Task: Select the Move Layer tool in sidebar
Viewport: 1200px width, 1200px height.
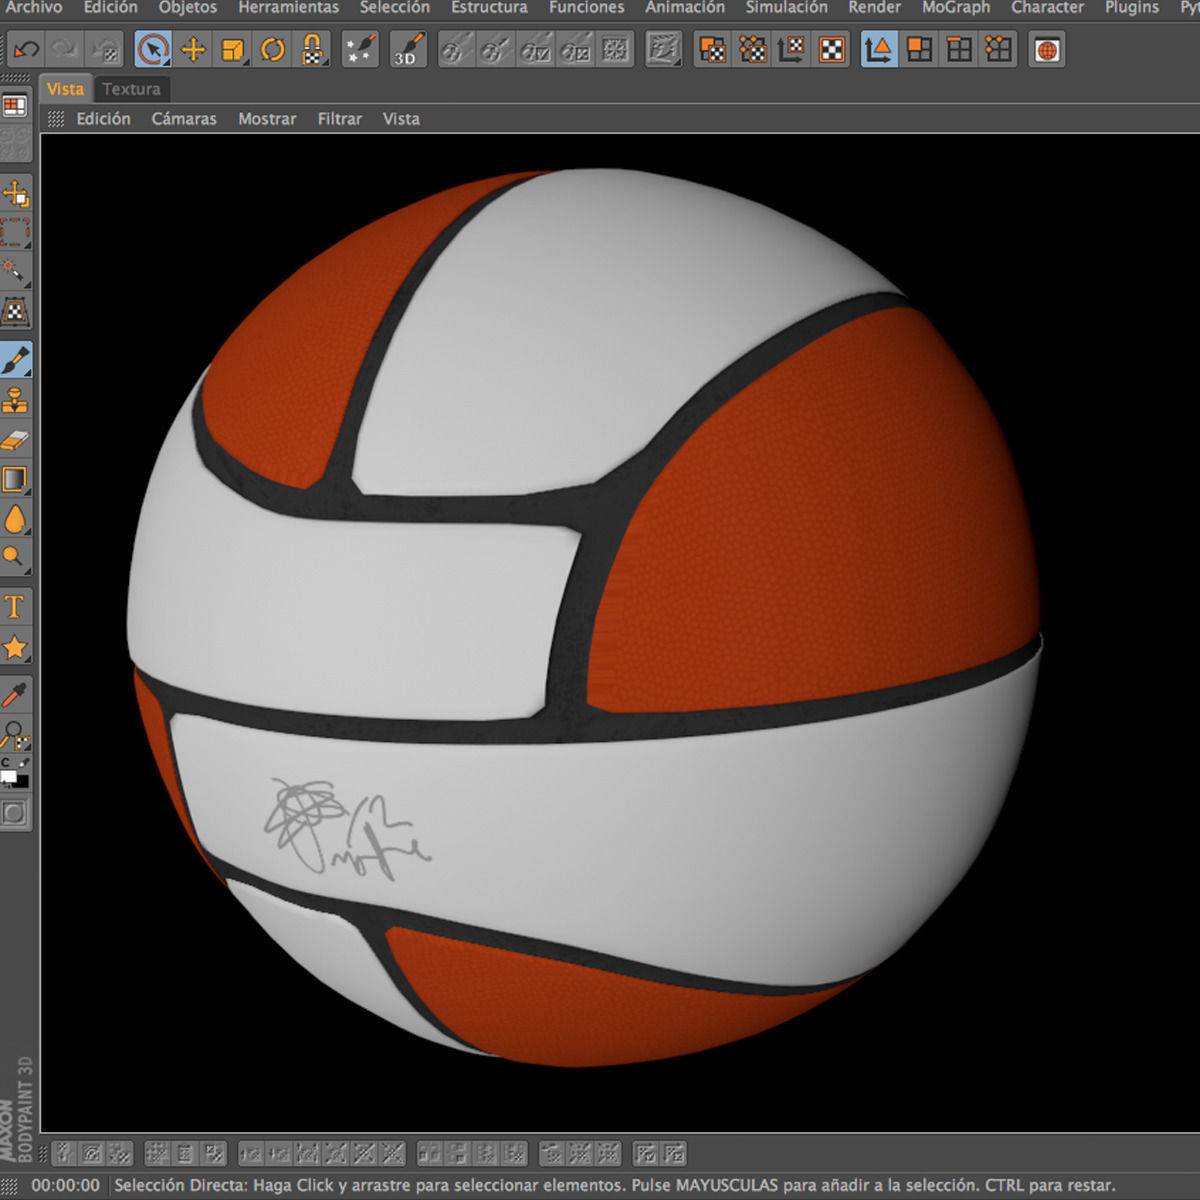Action: click(x=15, y=194)
